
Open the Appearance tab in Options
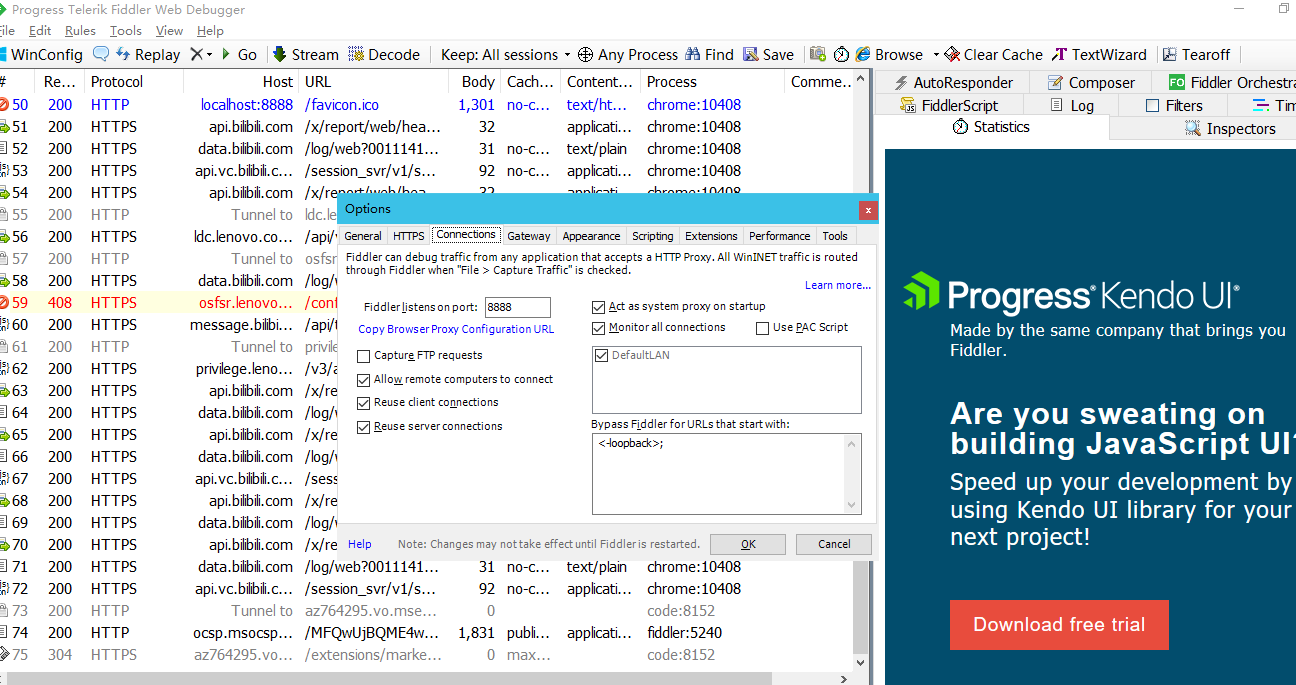click(x=591, y=236)
